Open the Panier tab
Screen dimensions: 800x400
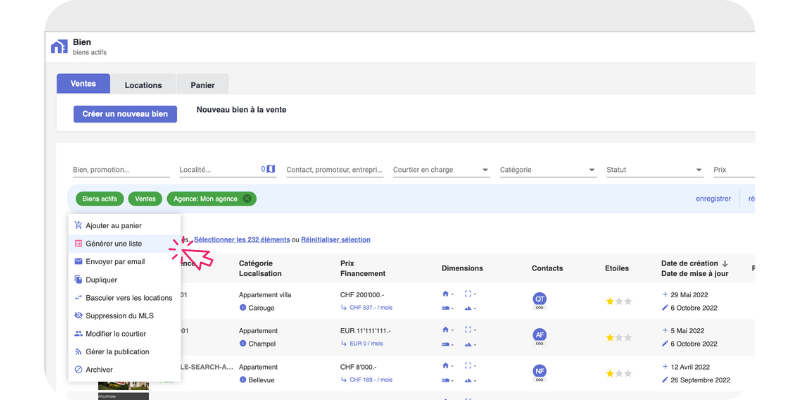pos(202,85)
